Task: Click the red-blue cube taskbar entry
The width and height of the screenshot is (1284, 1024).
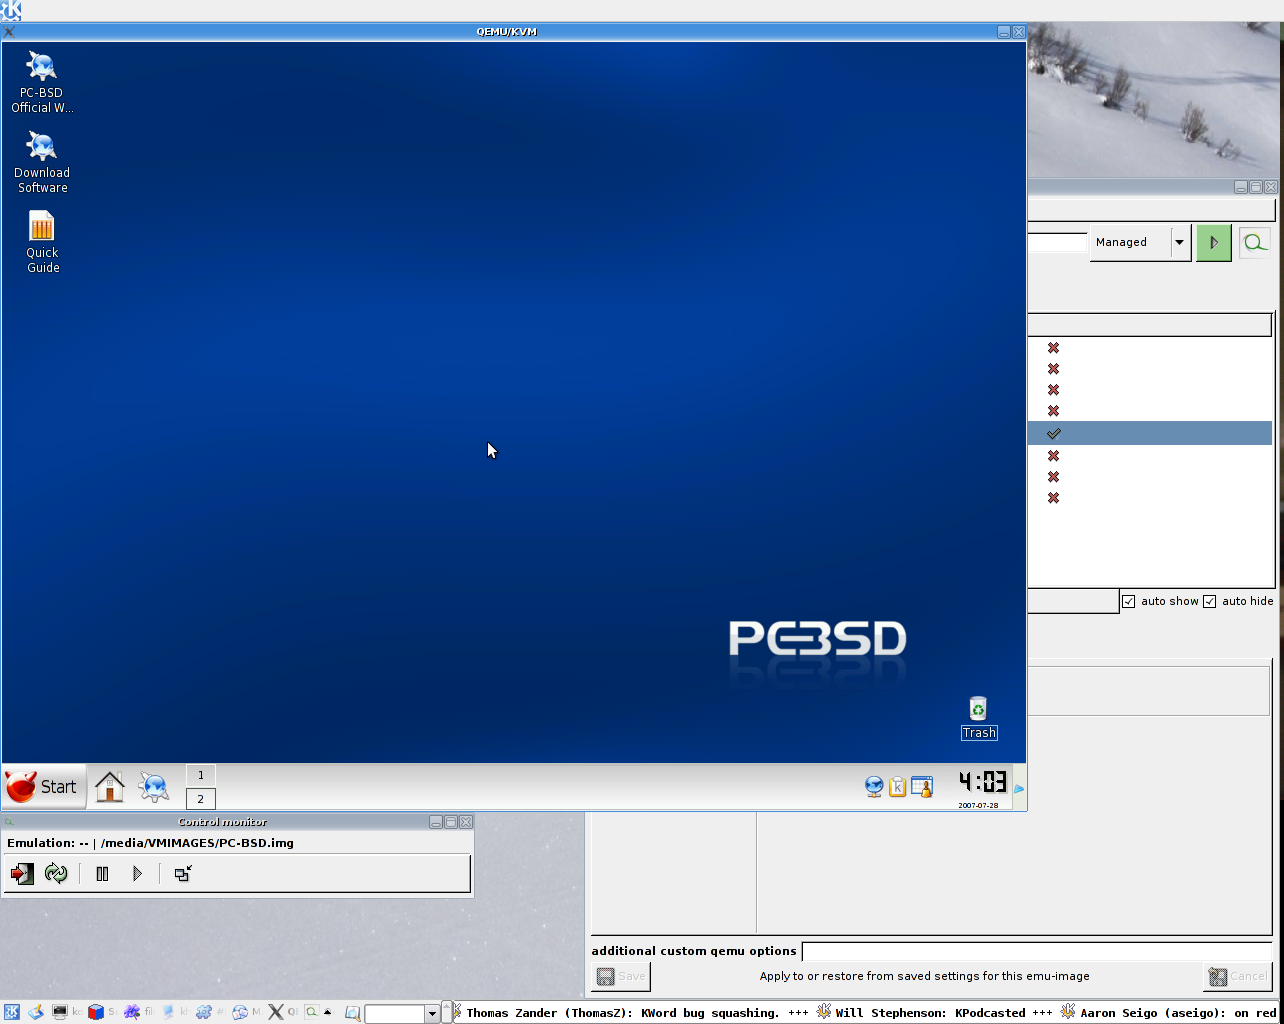Action: [x=96, y=1012]
